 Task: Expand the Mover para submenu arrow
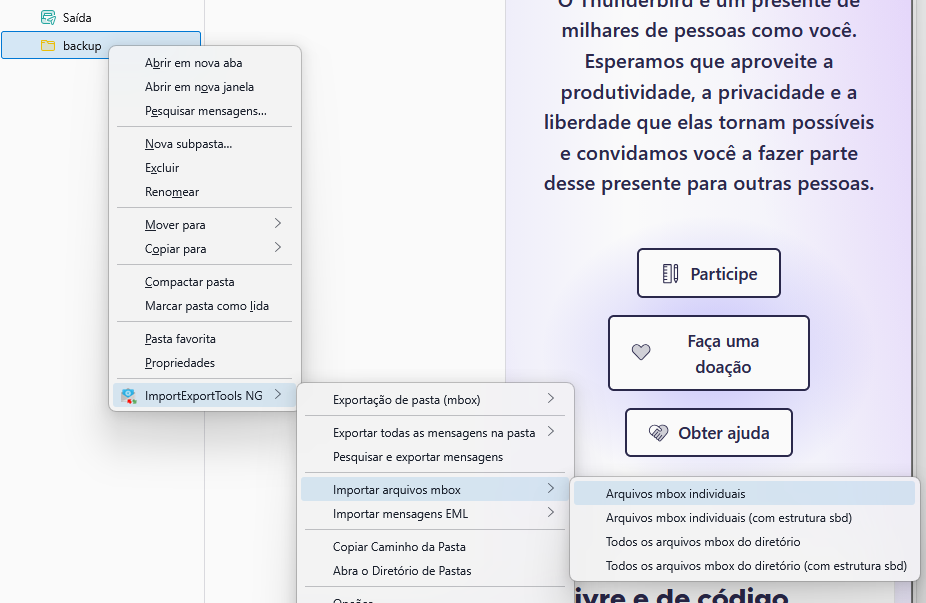point(278,223)
